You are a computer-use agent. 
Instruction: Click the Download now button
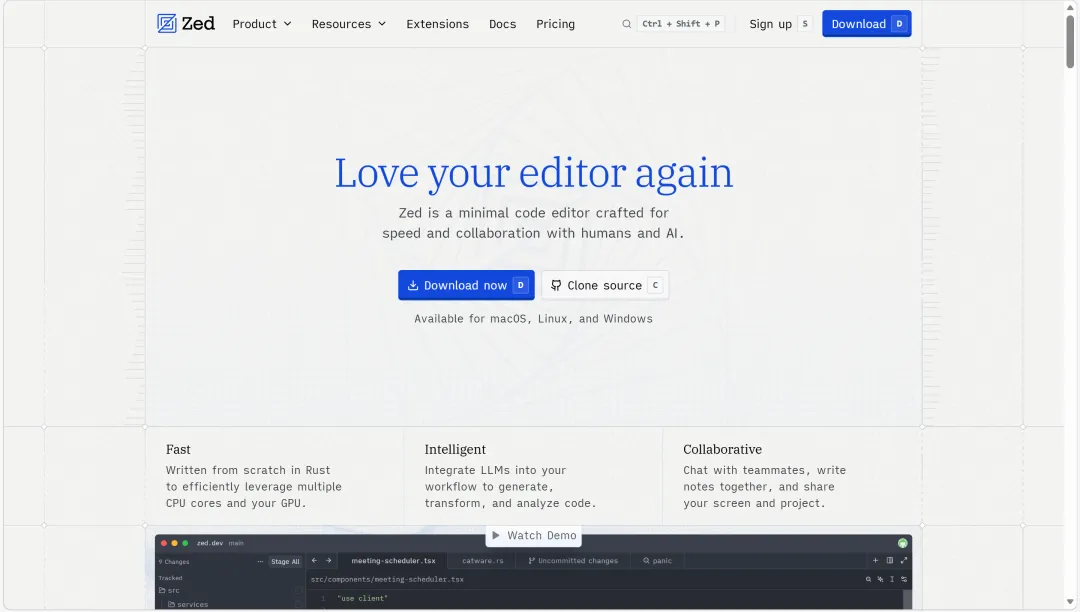click(x=466, y=285)
